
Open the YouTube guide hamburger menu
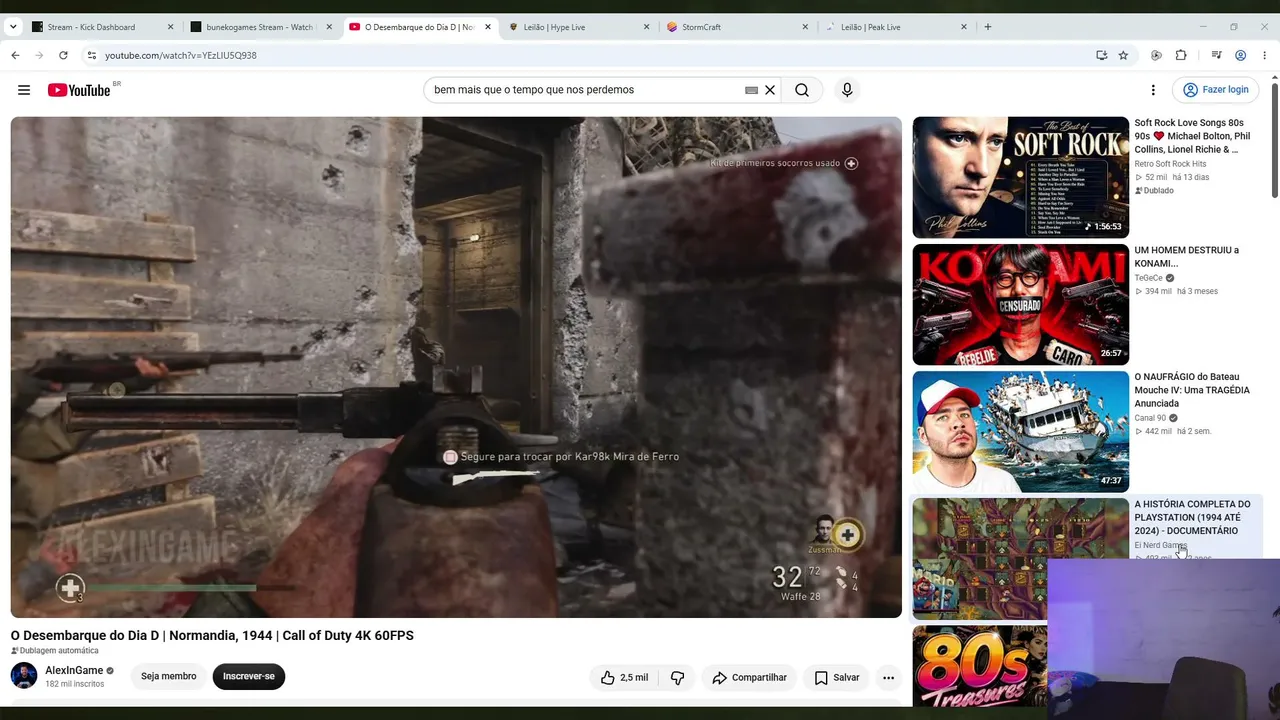click(24, 90)
